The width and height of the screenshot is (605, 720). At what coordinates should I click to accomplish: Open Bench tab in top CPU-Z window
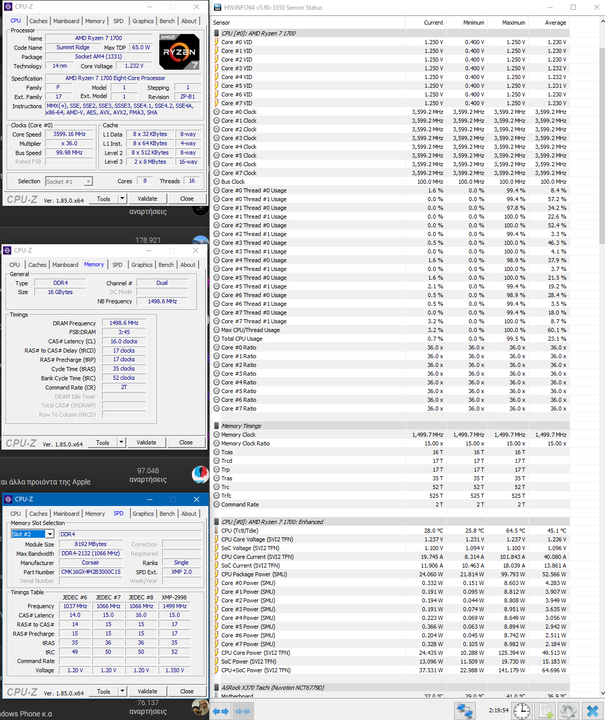167,21
